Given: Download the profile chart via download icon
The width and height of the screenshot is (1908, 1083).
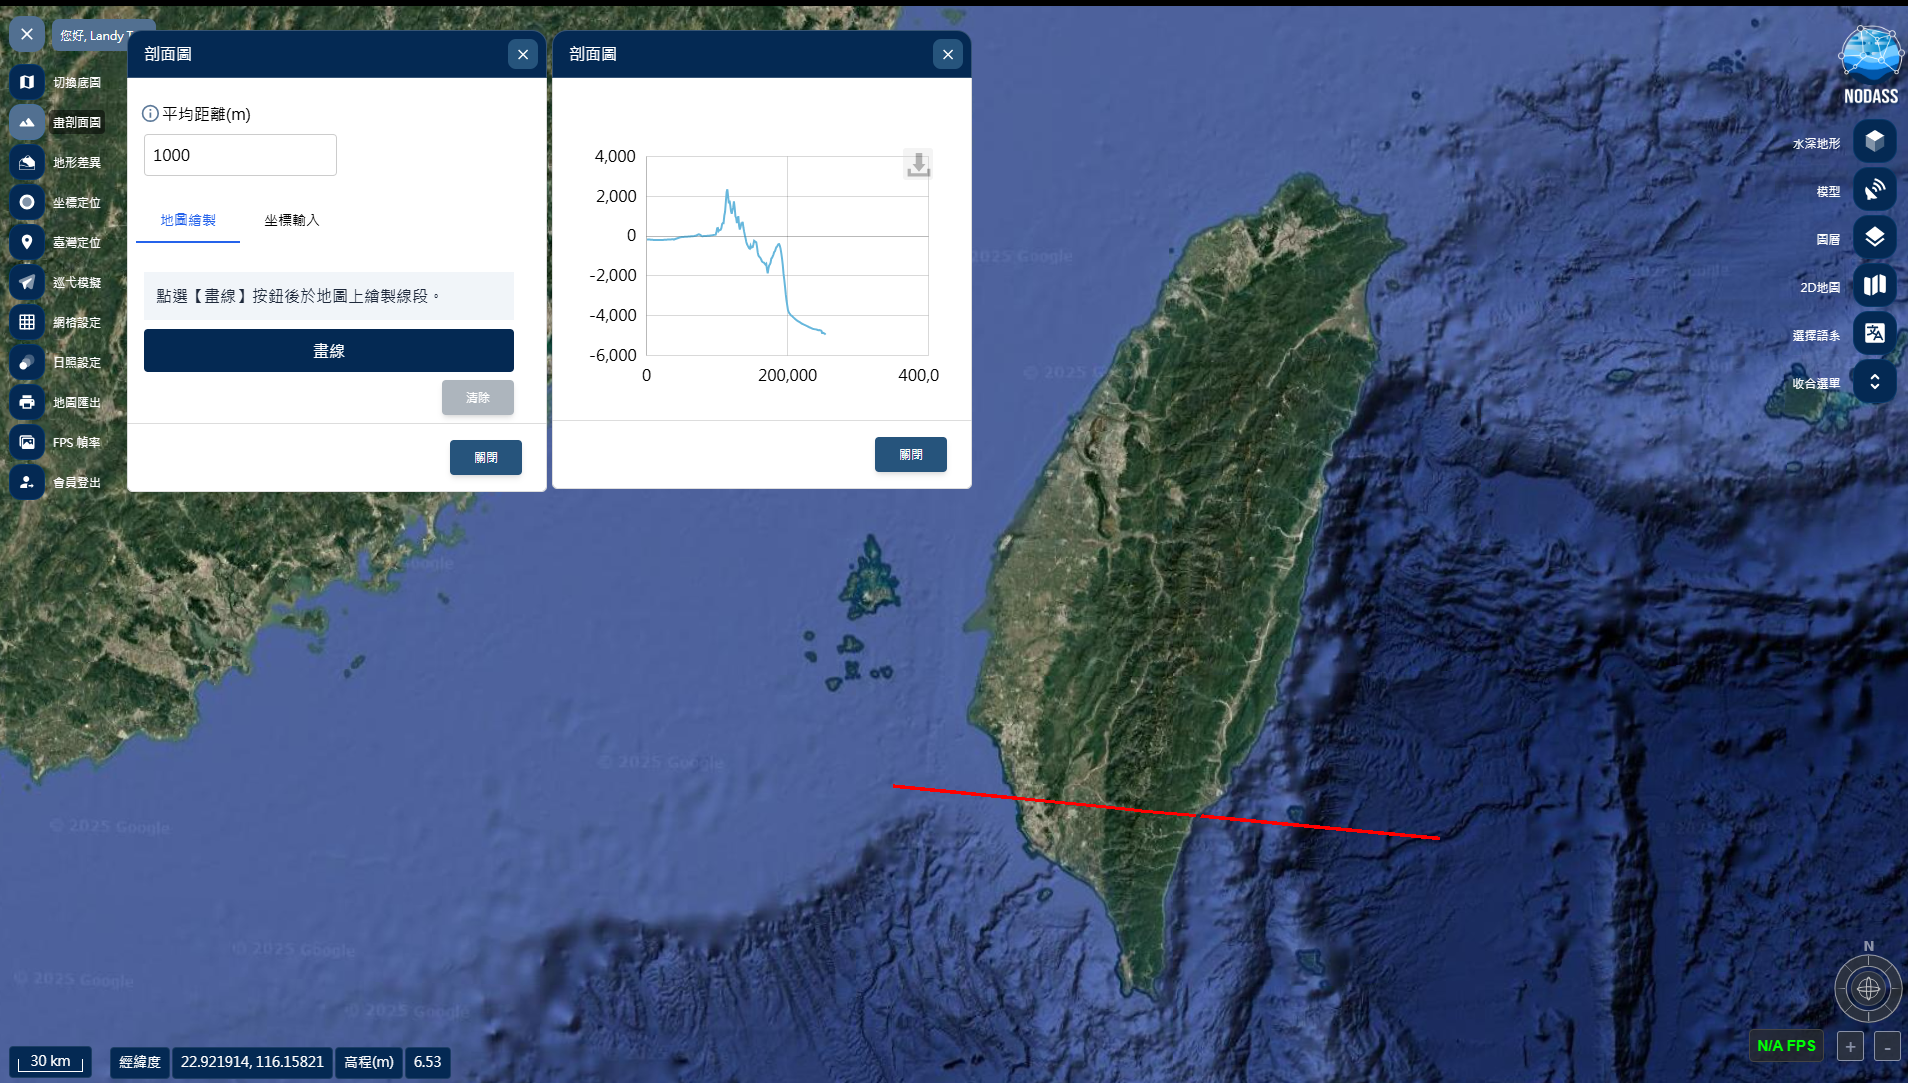Looking at the screenshot, I should coord(917,165).
